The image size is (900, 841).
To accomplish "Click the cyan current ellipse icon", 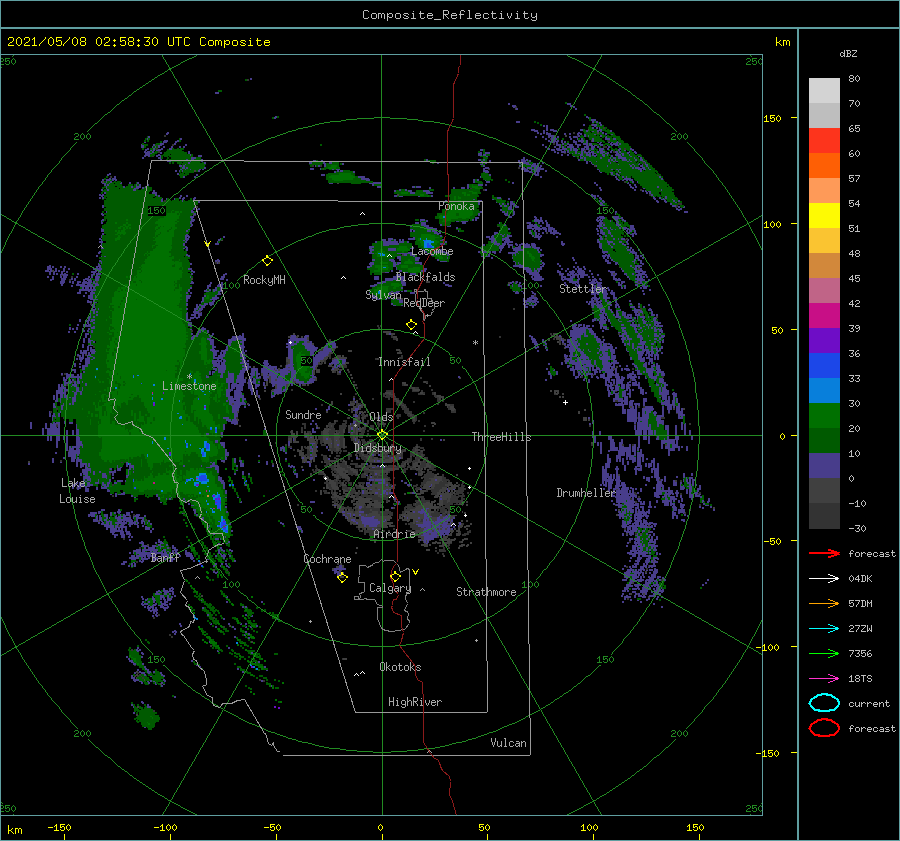I will pos(824,703).
